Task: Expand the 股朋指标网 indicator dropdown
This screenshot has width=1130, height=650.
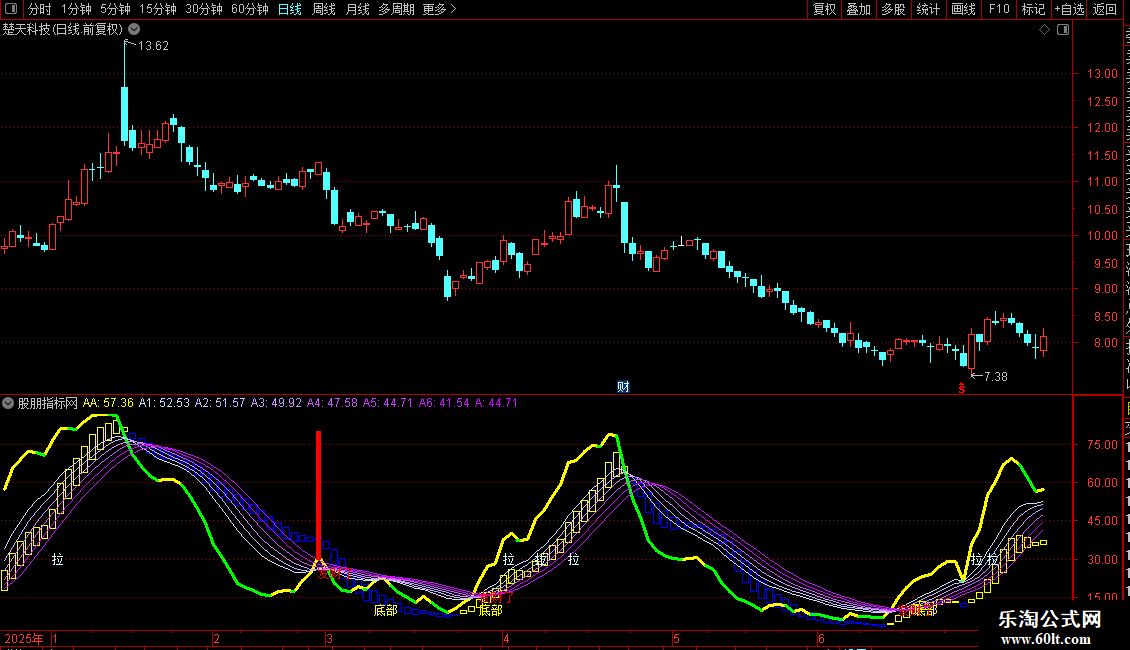Action: click(x=8, y=404)
